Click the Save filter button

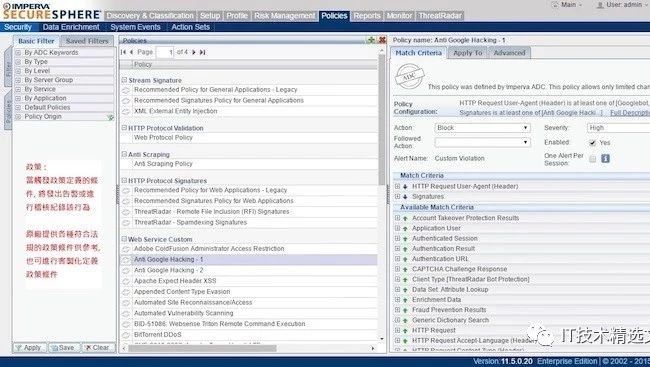pos(63,348)
